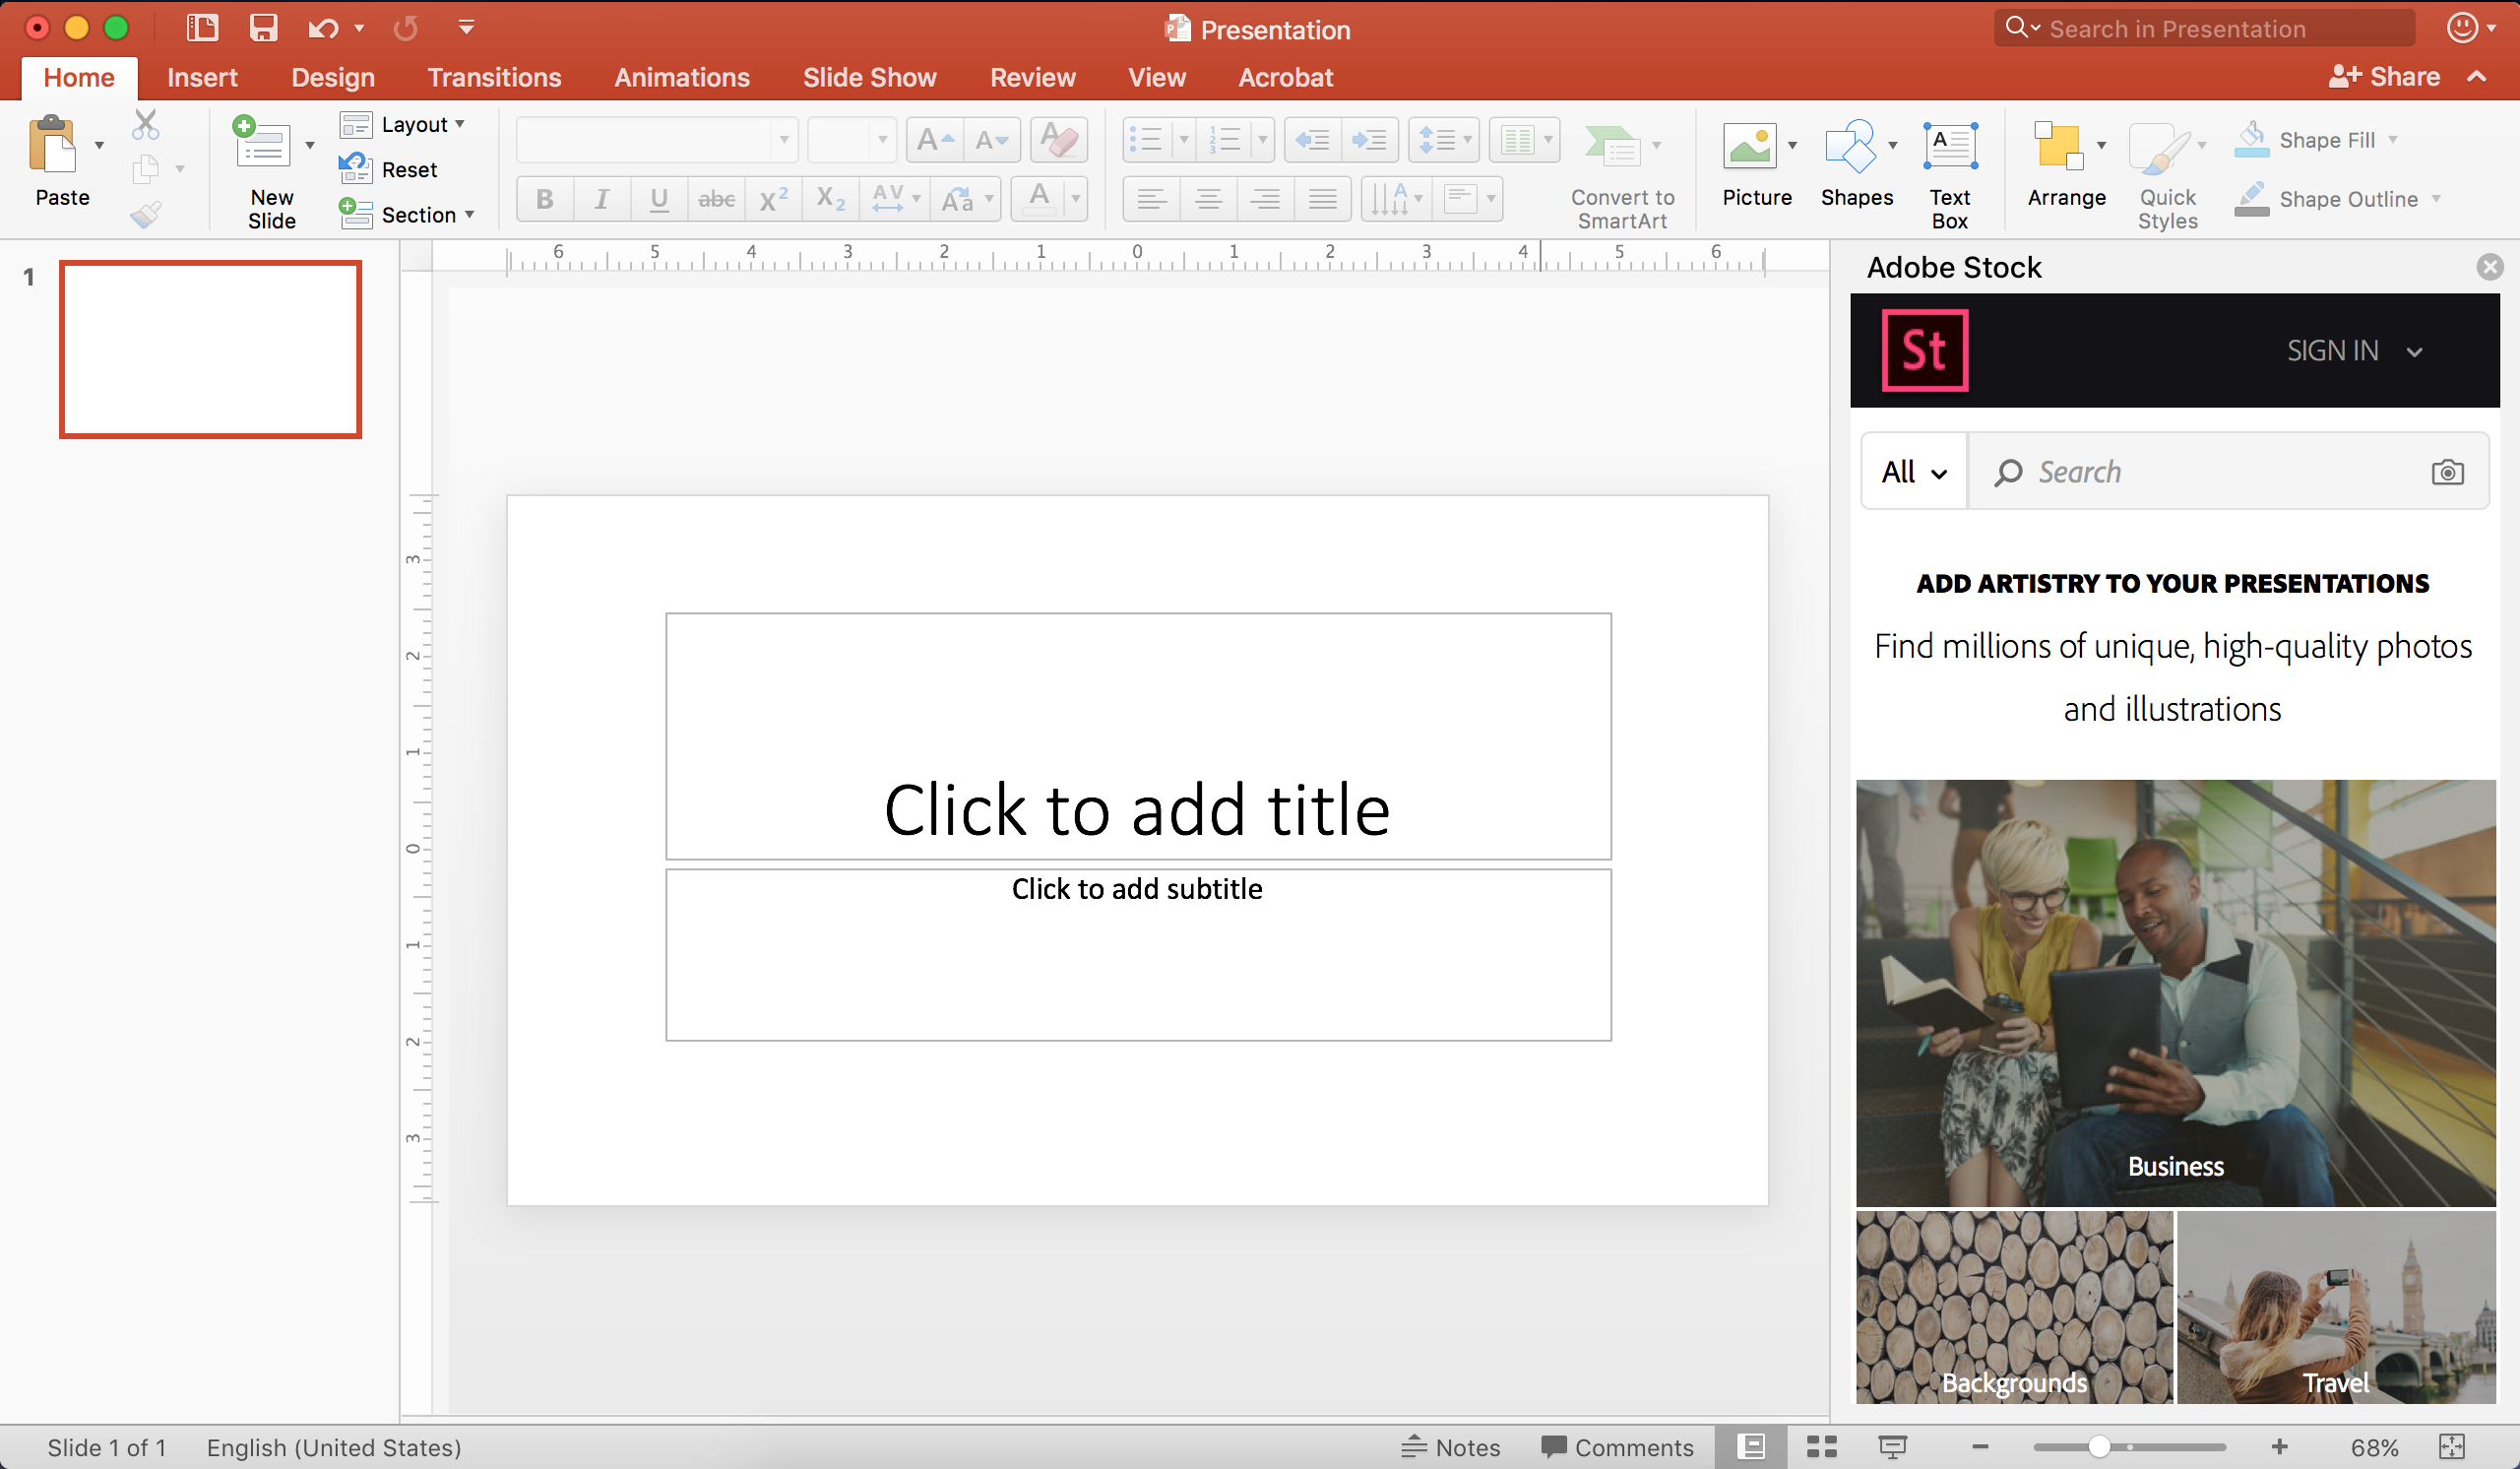Open the Transitions tab
The image size is (2520, 1469).
pyautogui.click(x=494, y=77)
